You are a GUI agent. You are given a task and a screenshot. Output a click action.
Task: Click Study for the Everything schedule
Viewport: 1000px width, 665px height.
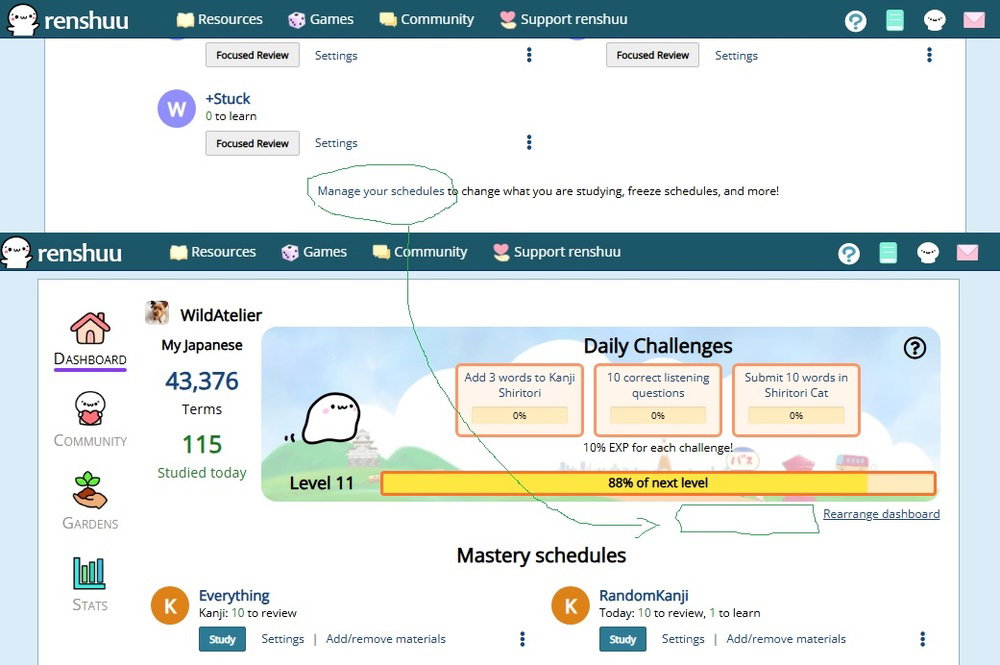click(223, 639)
